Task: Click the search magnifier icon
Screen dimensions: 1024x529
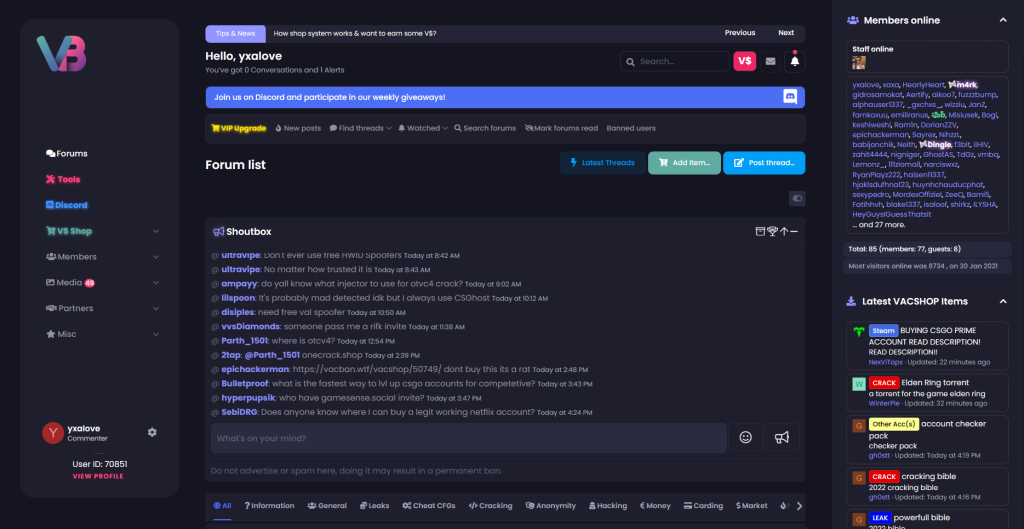Action: [x=630, y=61]
